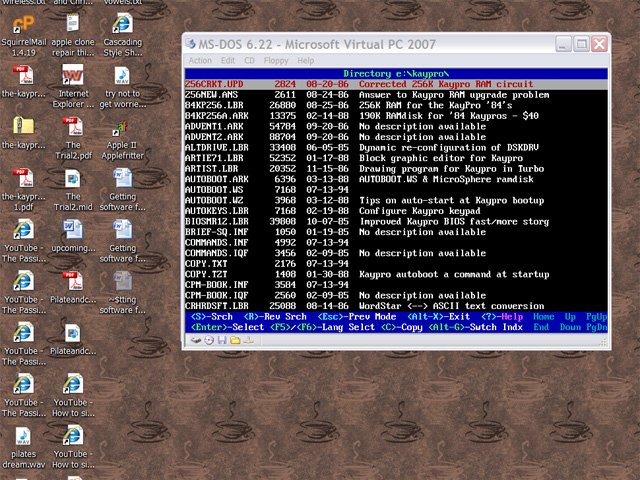Click the BIOSMR12.LBR file row

tap(396, 222)
